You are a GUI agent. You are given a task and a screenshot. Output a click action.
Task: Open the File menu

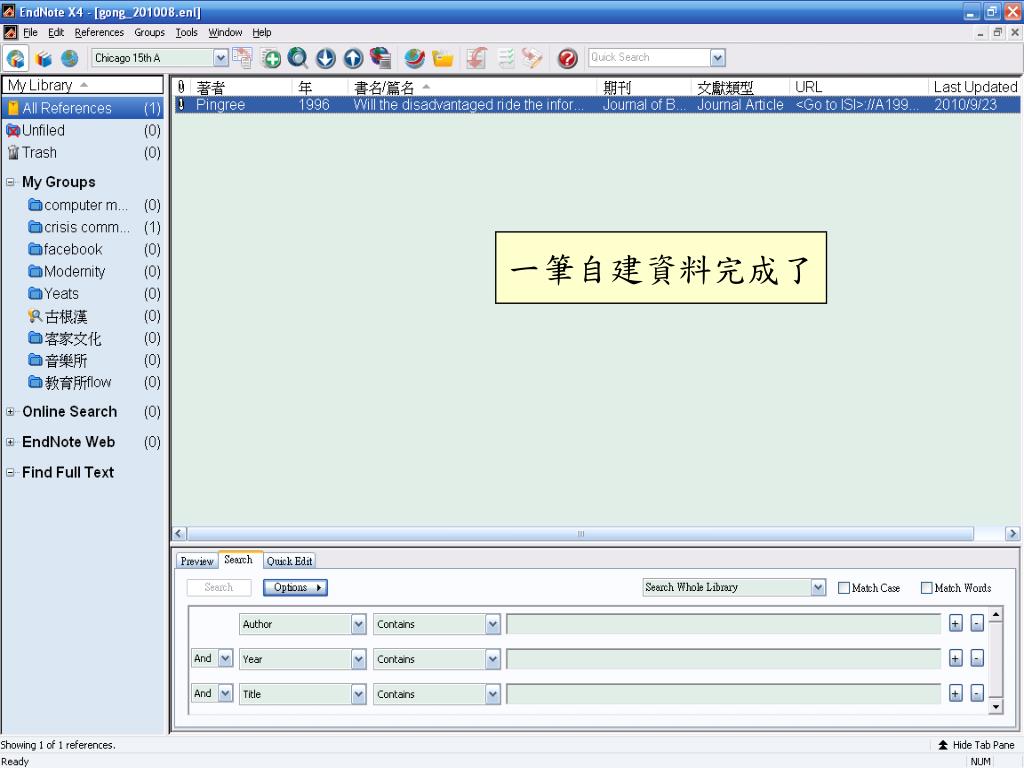[30, 32]
